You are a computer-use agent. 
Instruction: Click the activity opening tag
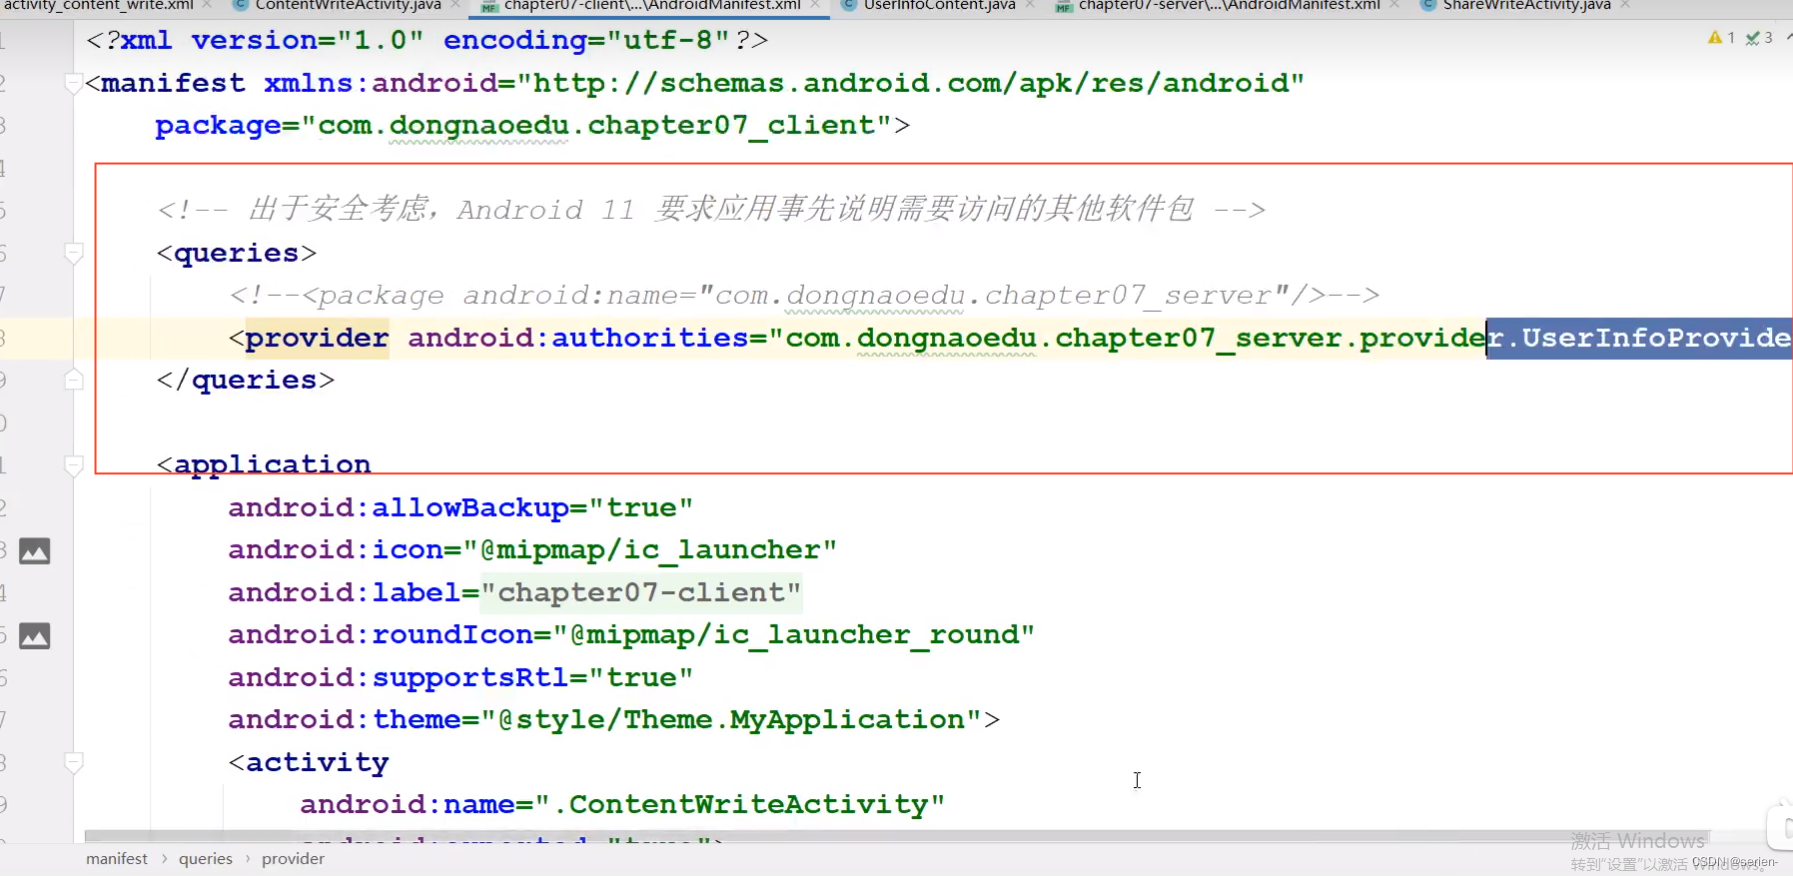tap(309, 763)
